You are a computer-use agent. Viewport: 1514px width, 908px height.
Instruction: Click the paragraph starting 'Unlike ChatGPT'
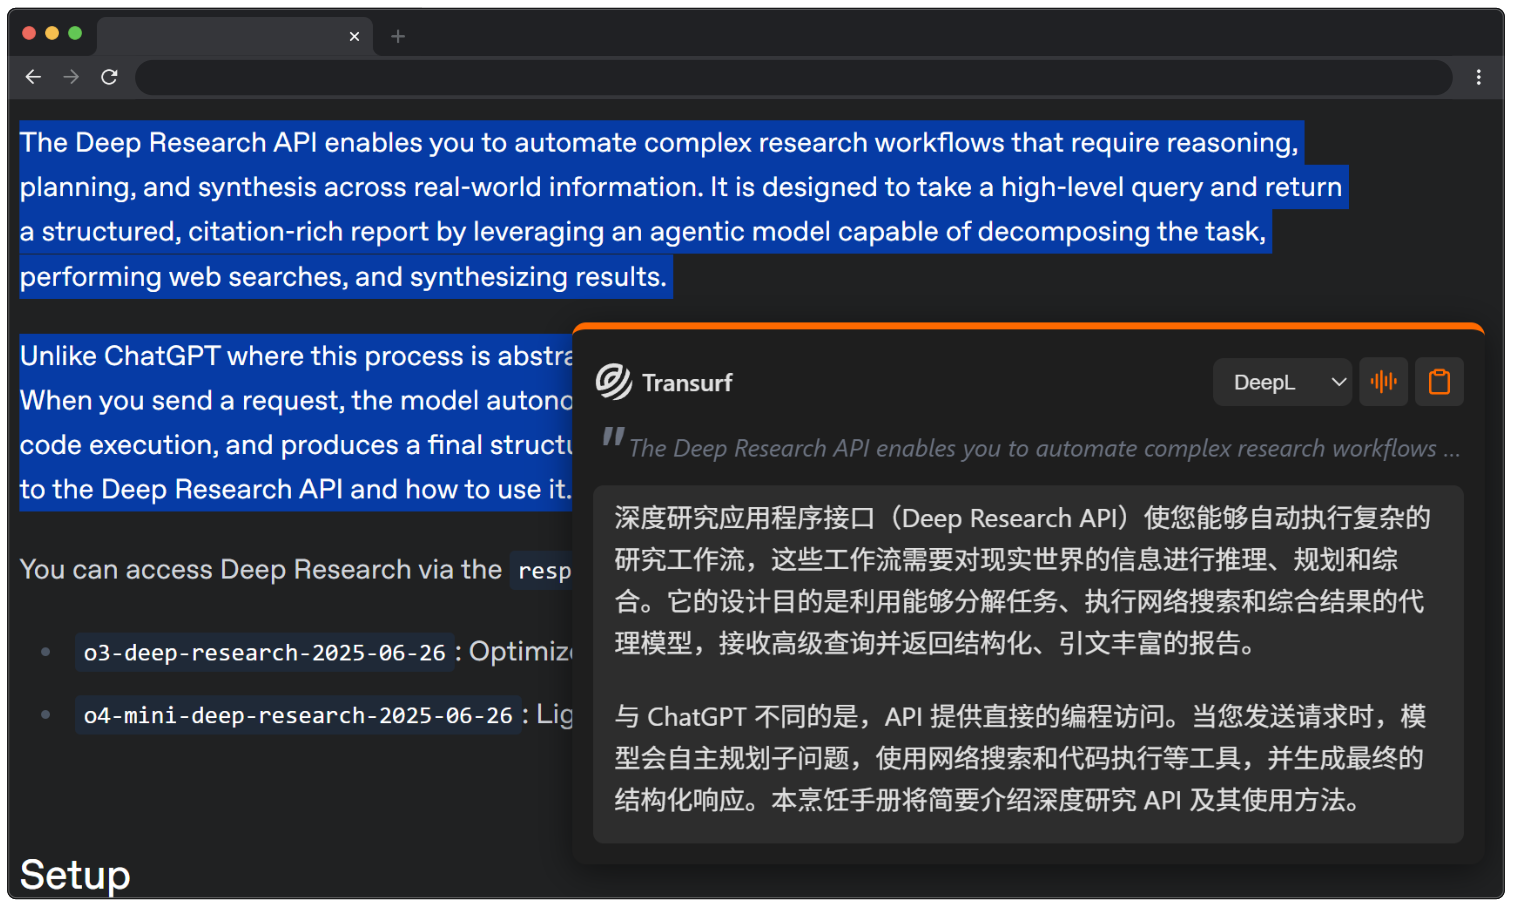pyautogui.click(x=296, y=422)
